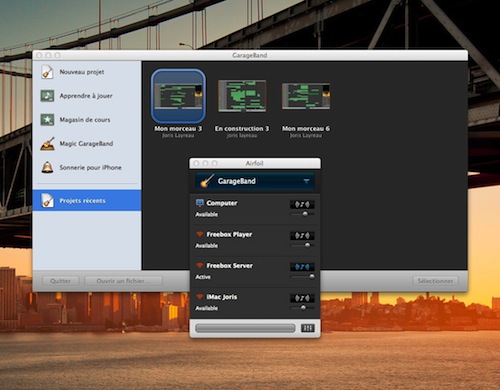The image size is (500, 390).
Task: Click Ouvrir un fichier button
Action: tap(123, 281)
